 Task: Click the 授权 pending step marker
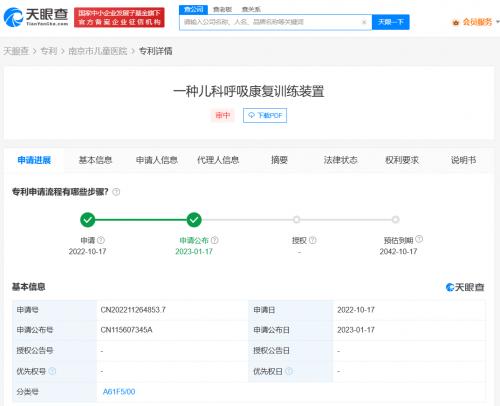point(296,220)
